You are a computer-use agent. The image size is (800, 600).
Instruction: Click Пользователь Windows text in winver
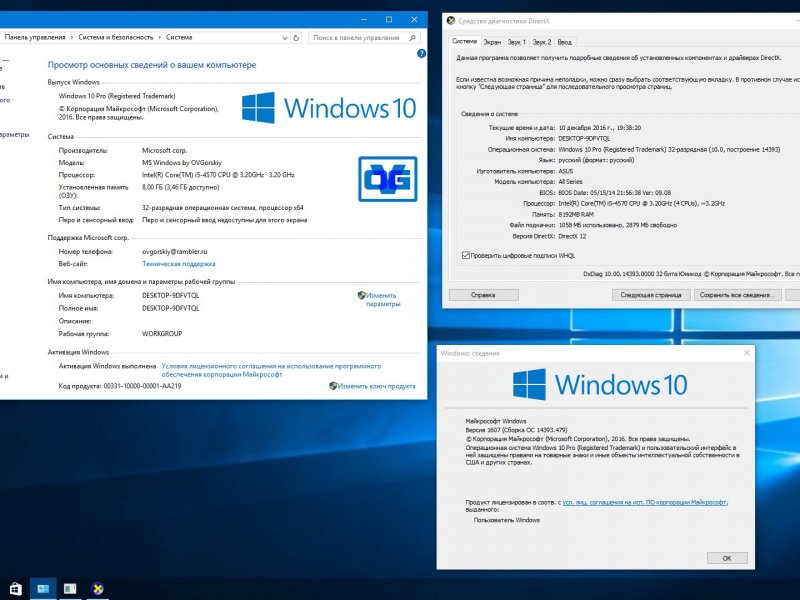[x=507, y=520]
